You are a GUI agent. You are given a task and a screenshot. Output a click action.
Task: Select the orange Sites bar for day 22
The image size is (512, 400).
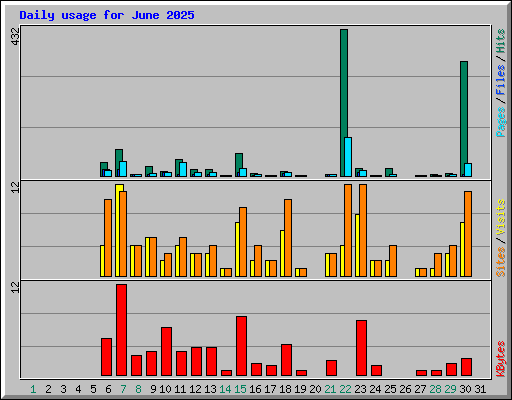click(x=348, y=230)
